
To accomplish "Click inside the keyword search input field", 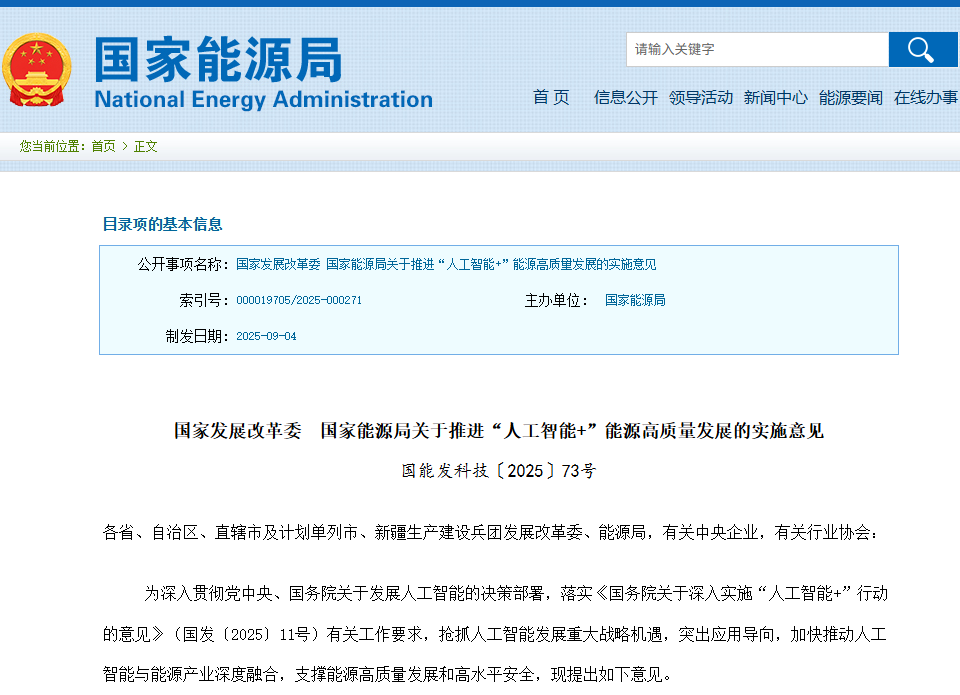I will [x=757, y=49].
